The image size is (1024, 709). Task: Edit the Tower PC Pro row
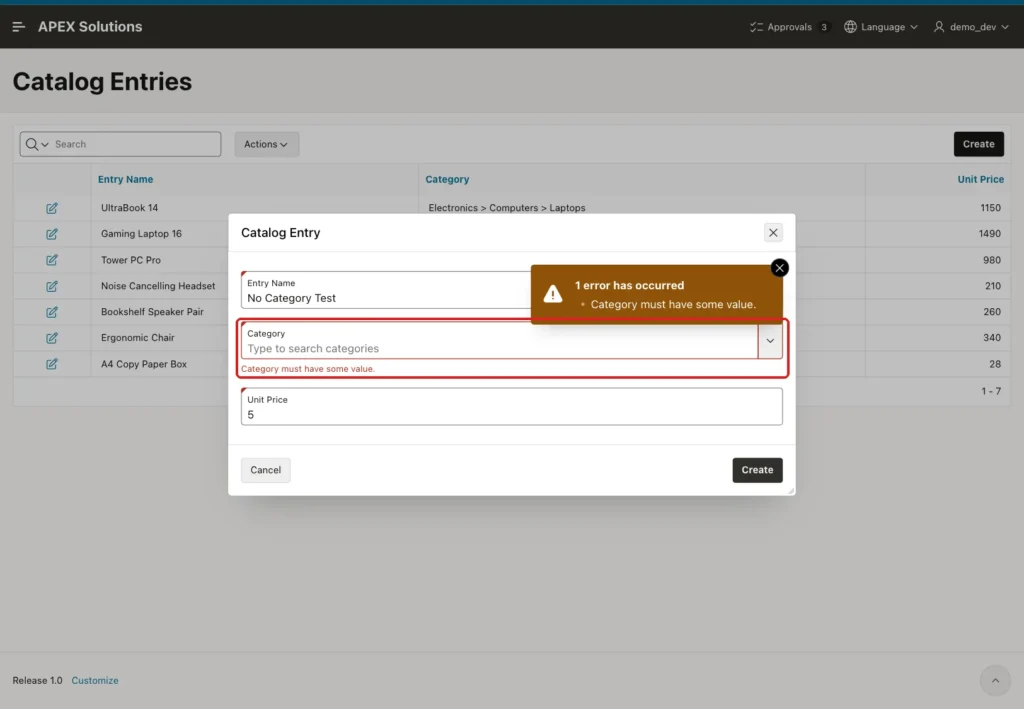pos(52,260)
